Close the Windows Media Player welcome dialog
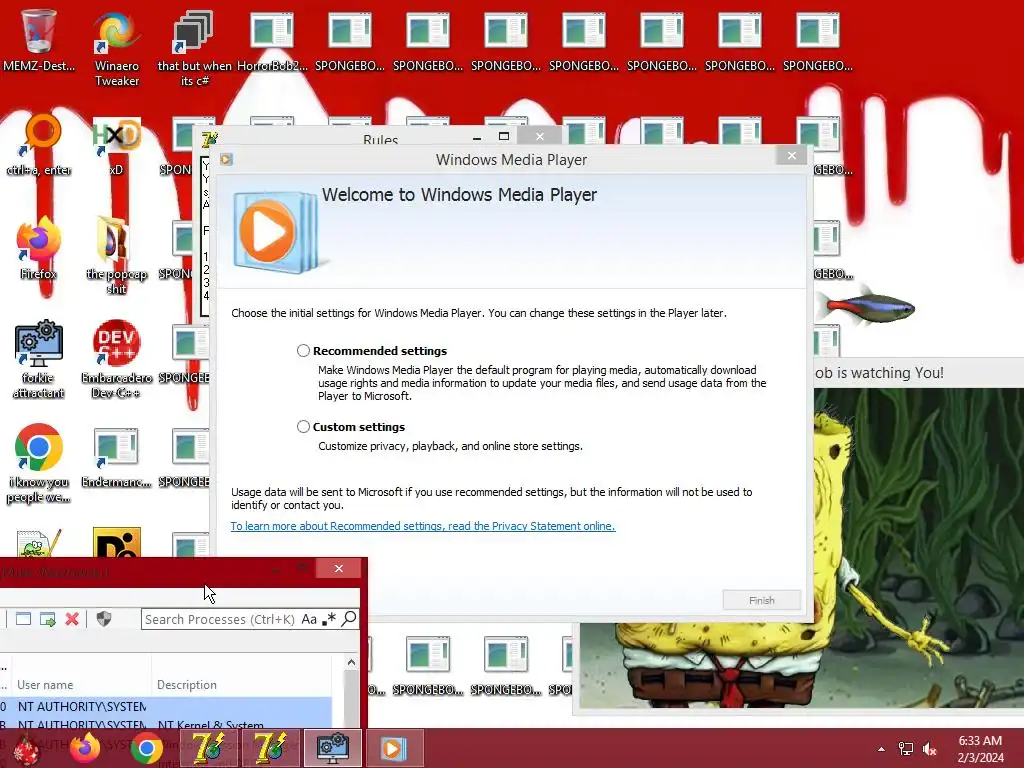Screen dimensions: 1024x768 [792, 155]
